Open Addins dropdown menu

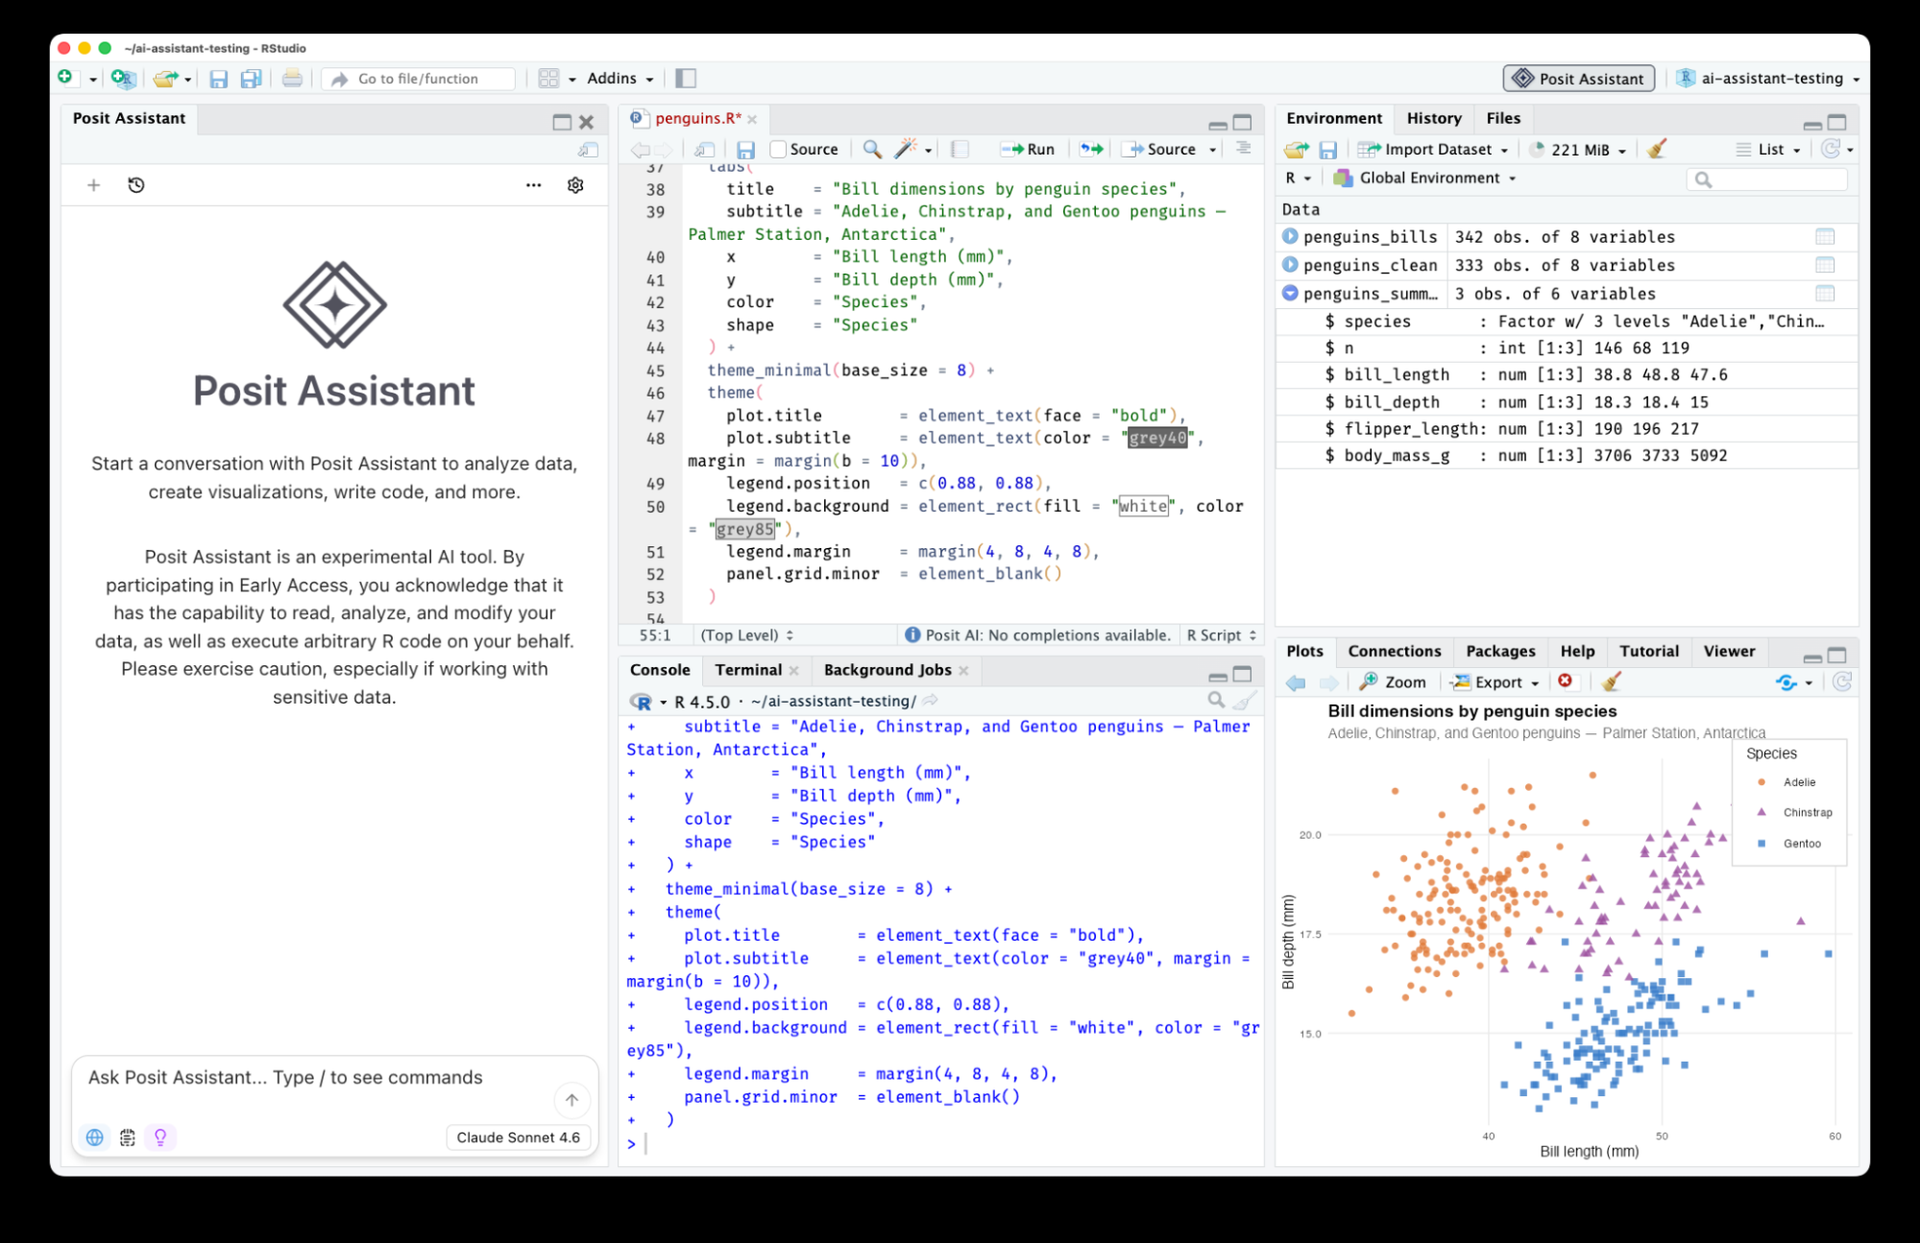[x=620, y=78]
